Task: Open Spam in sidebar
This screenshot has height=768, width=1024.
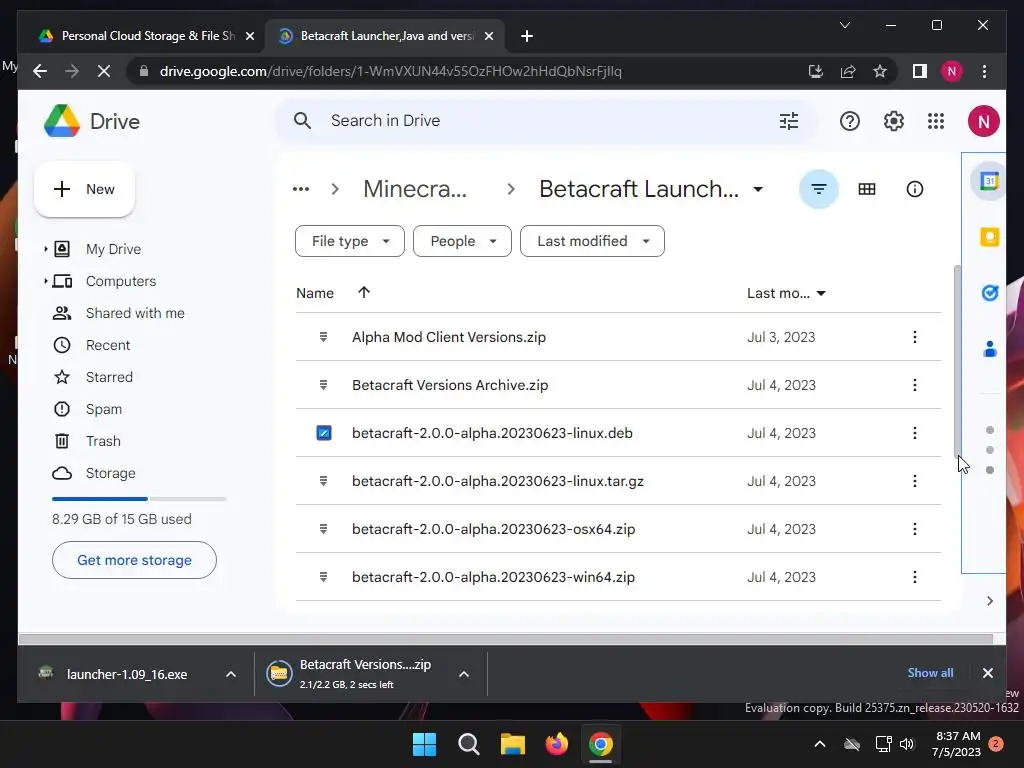Action: (x=104, y=409)
